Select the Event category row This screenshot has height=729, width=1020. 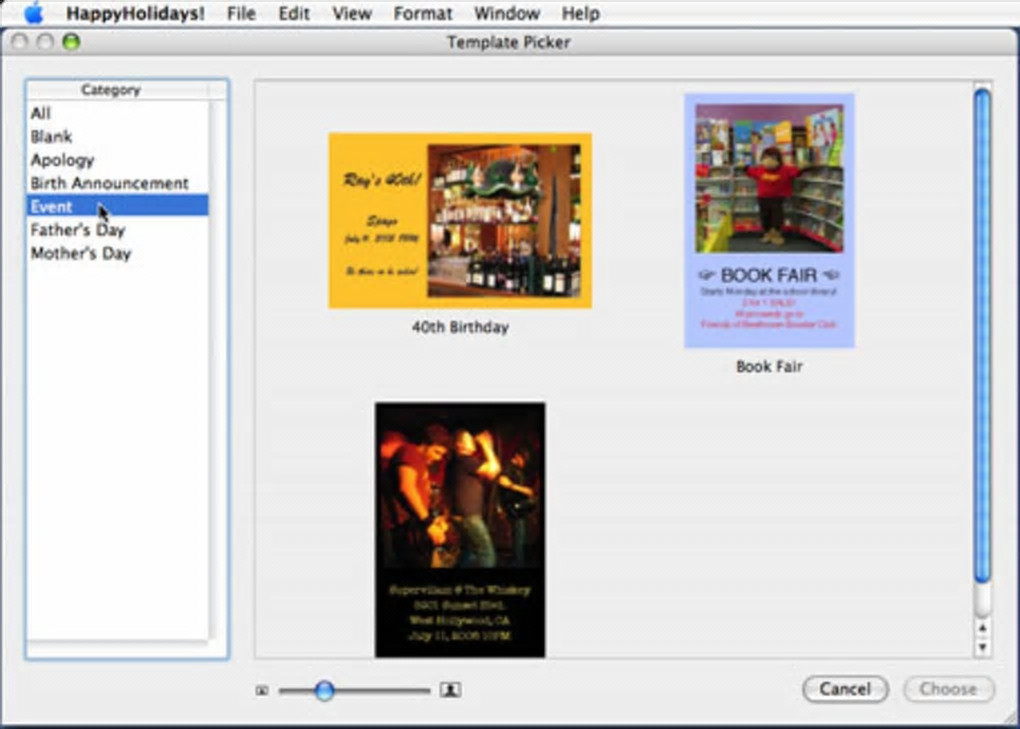(x=118, y=205)
